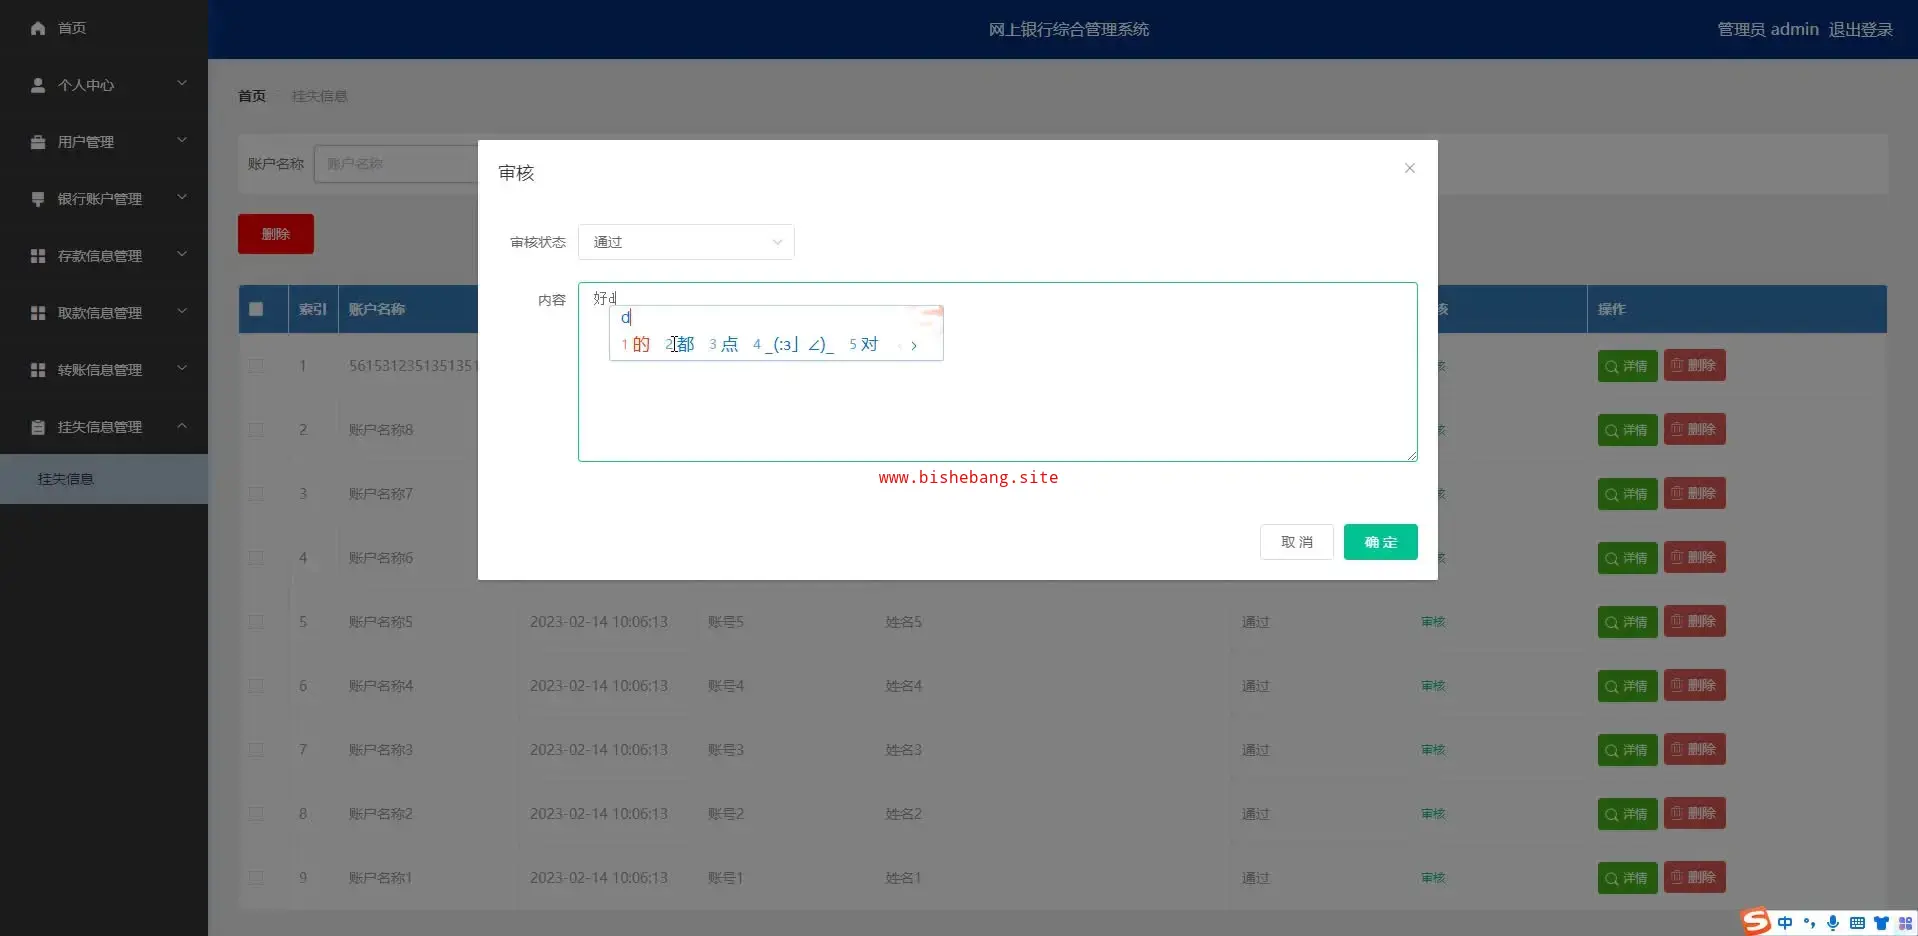The width and height of the screenshot is (1918, 936).
Task: Open the IME skin shirt icon
Action: point(1881,923)
